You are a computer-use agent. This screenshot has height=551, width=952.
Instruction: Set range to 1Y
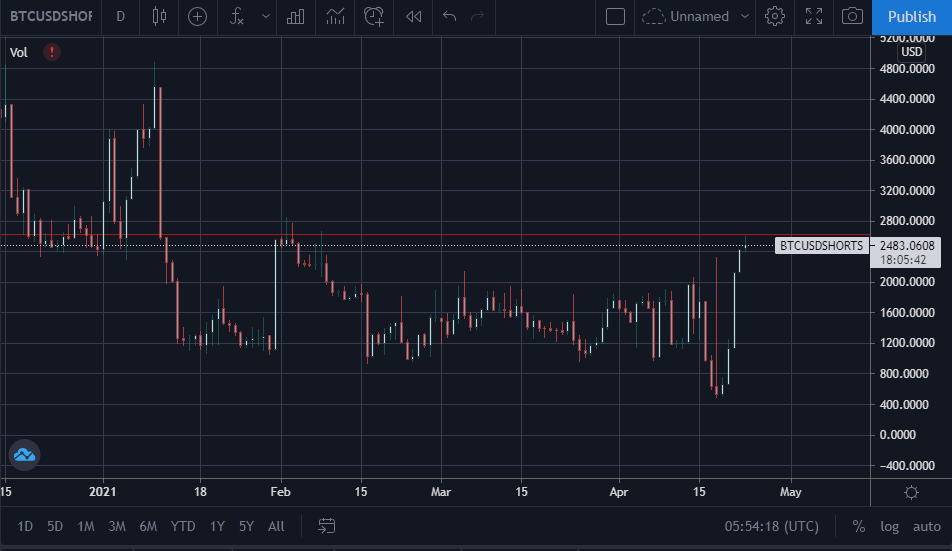[217, 526]
